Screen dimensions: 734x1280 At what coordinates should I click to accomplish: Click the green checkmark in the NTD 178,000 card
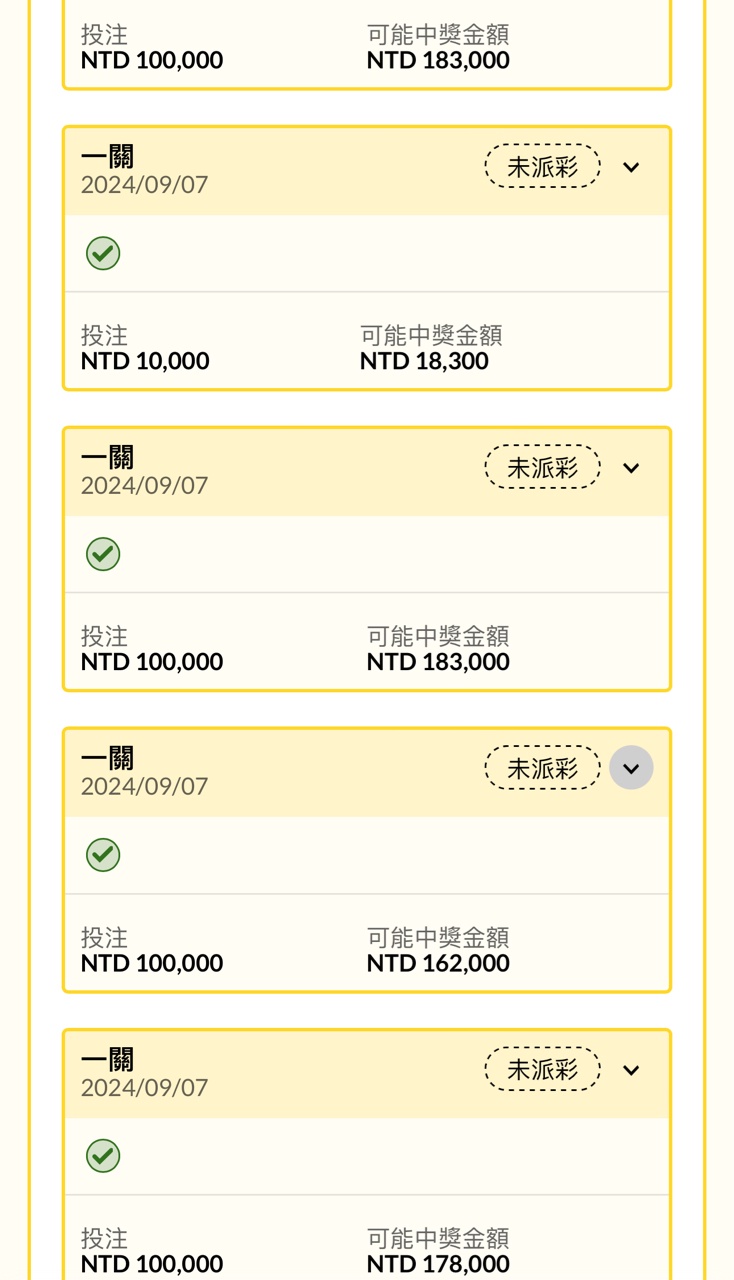click(103, 1156)
